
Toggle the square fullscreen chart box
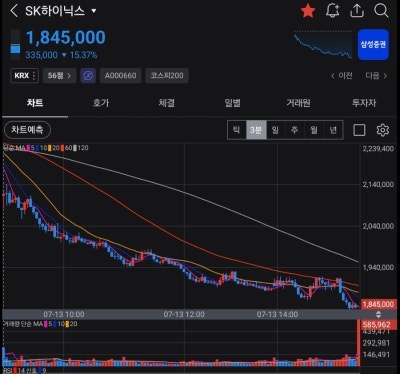coord(359,130)
